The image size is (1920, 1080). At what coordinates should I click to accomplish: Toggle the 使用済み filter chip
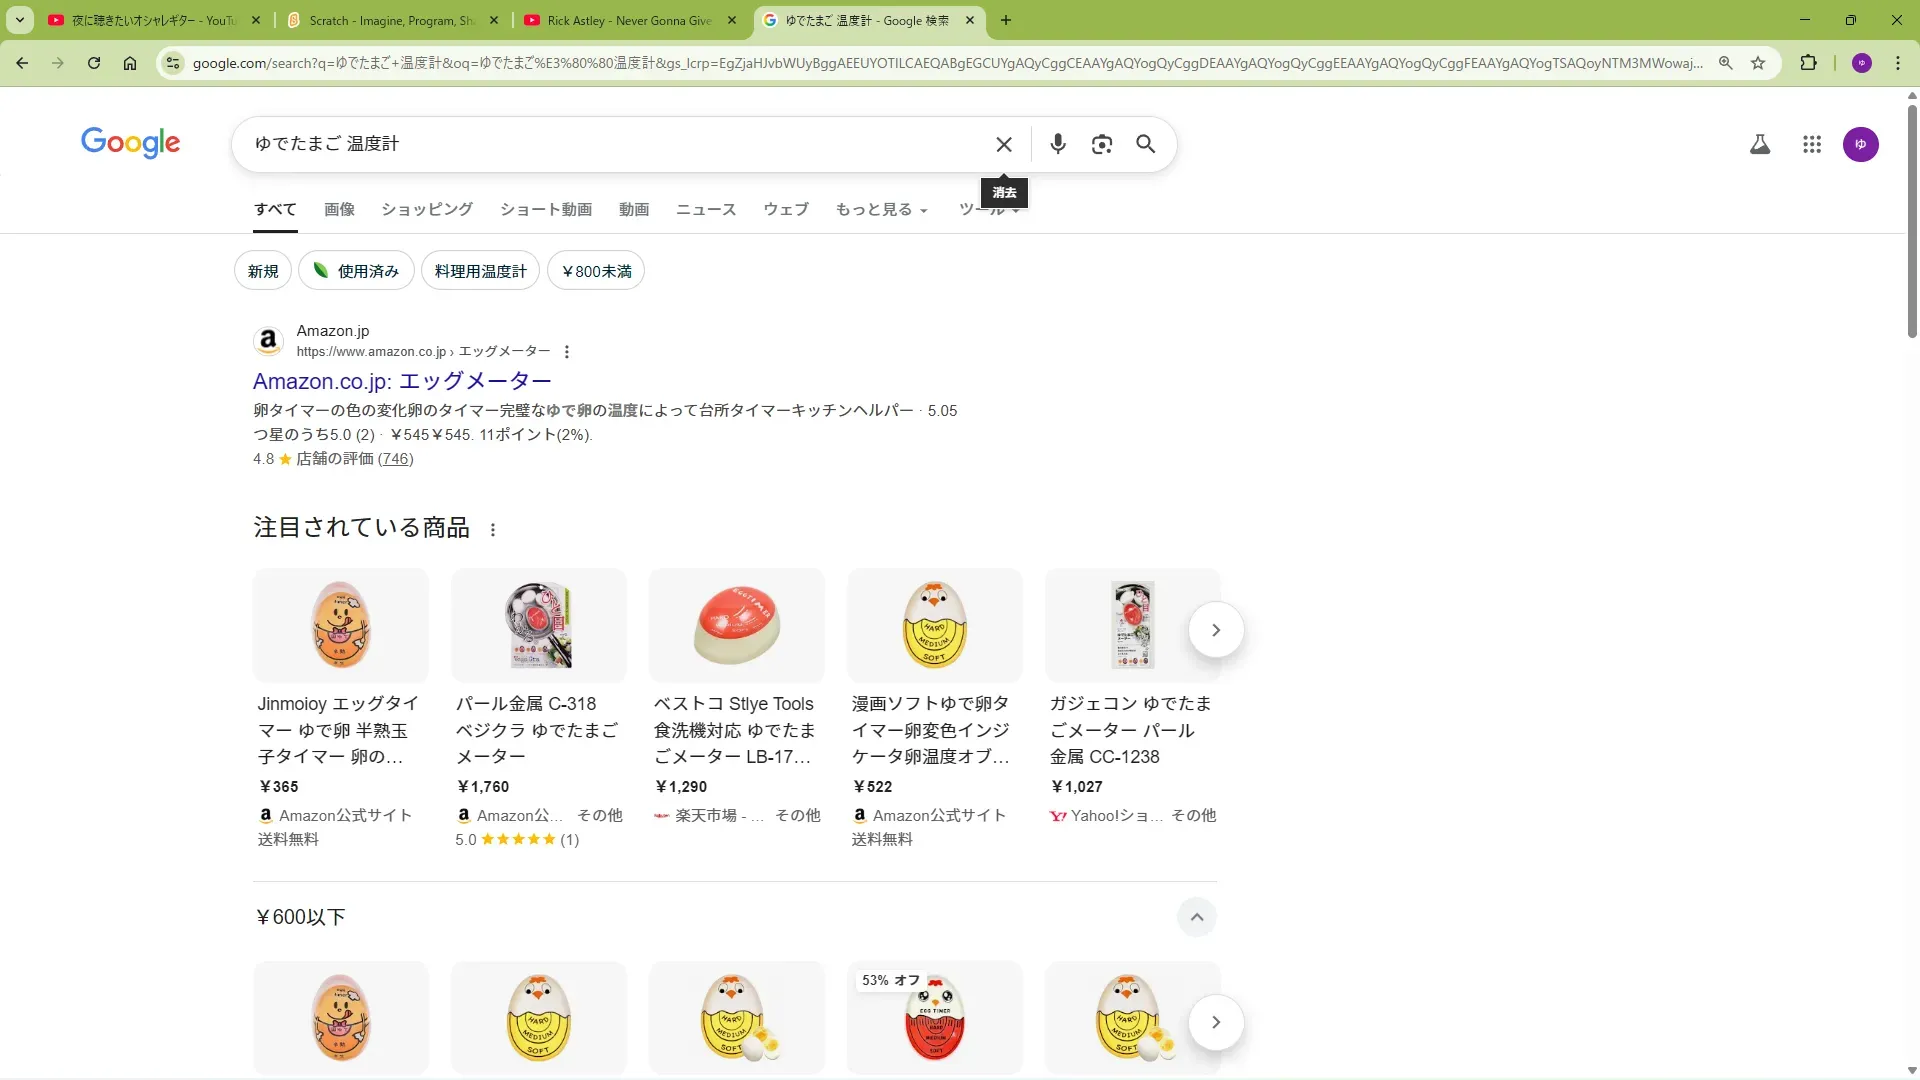point(356,271)
